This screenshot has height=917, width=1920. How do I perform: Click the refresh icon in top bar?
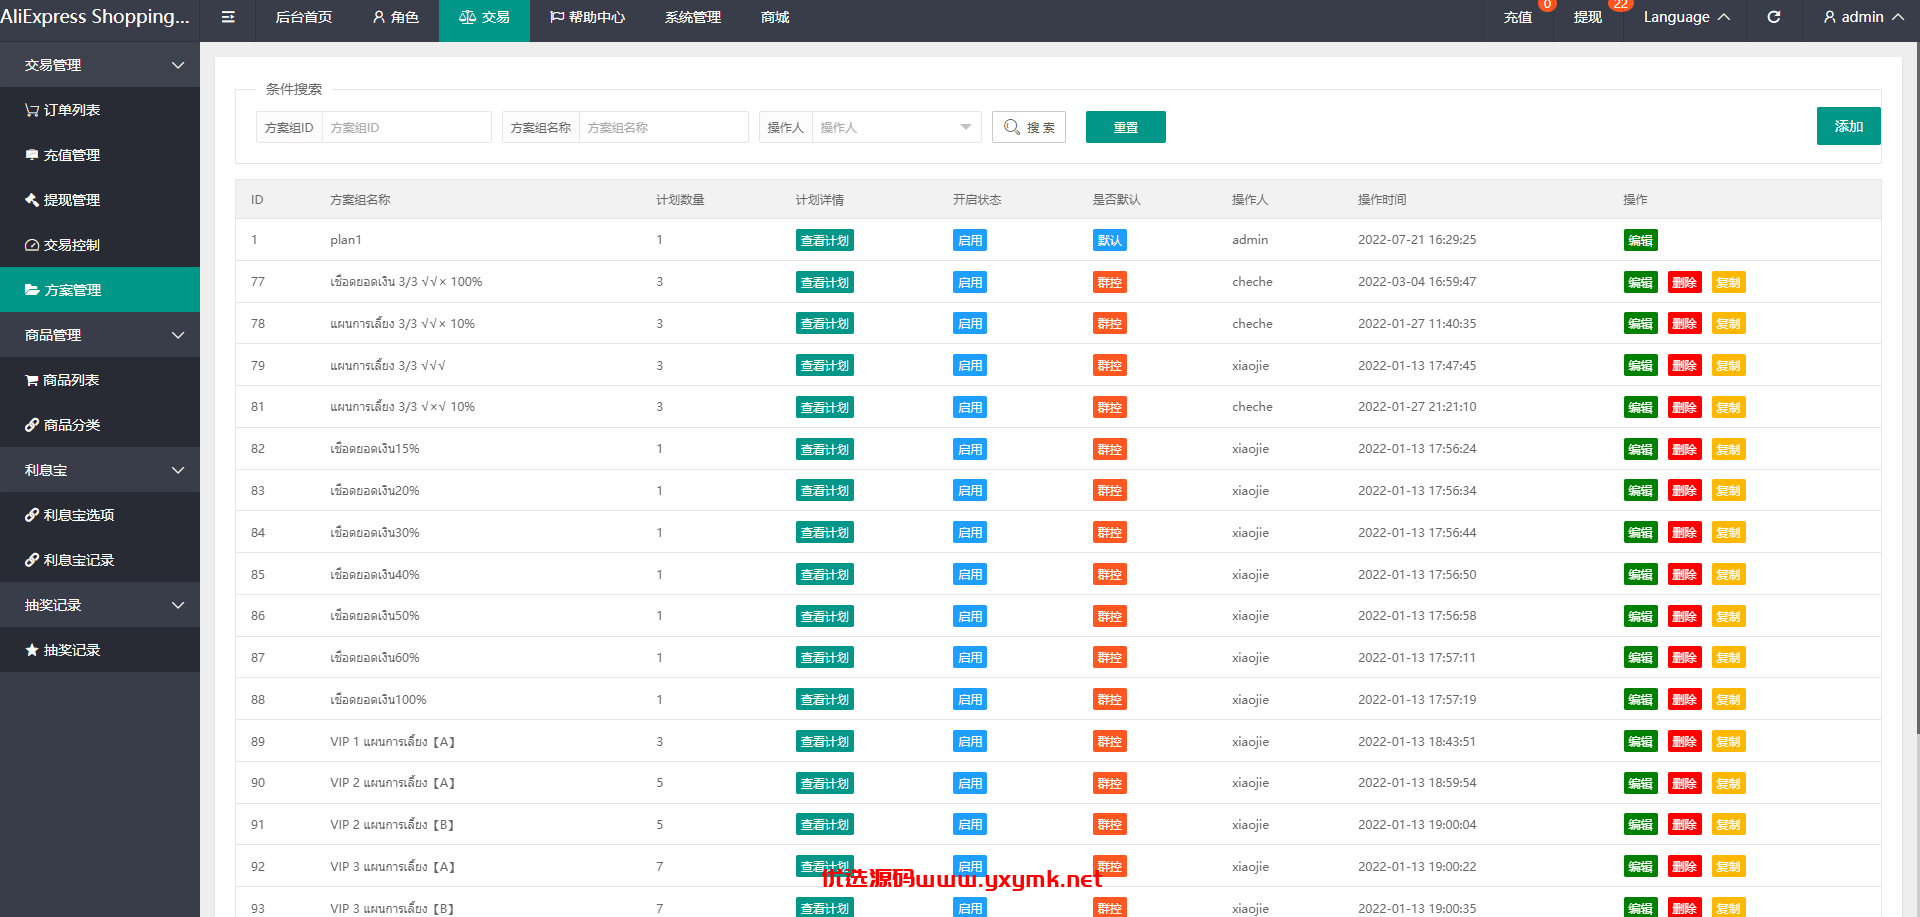pyautogui.click(x=1774, y=17)
